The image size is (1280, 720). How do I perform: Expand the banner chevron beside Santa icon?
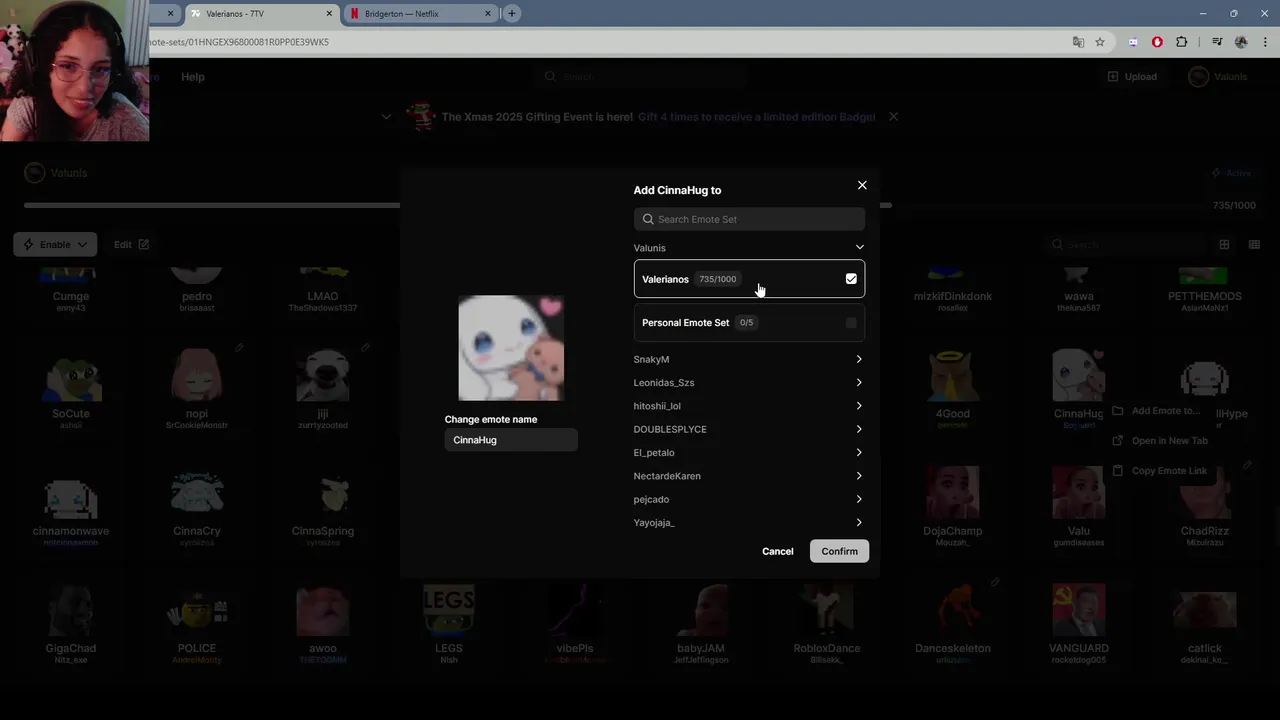386,117
